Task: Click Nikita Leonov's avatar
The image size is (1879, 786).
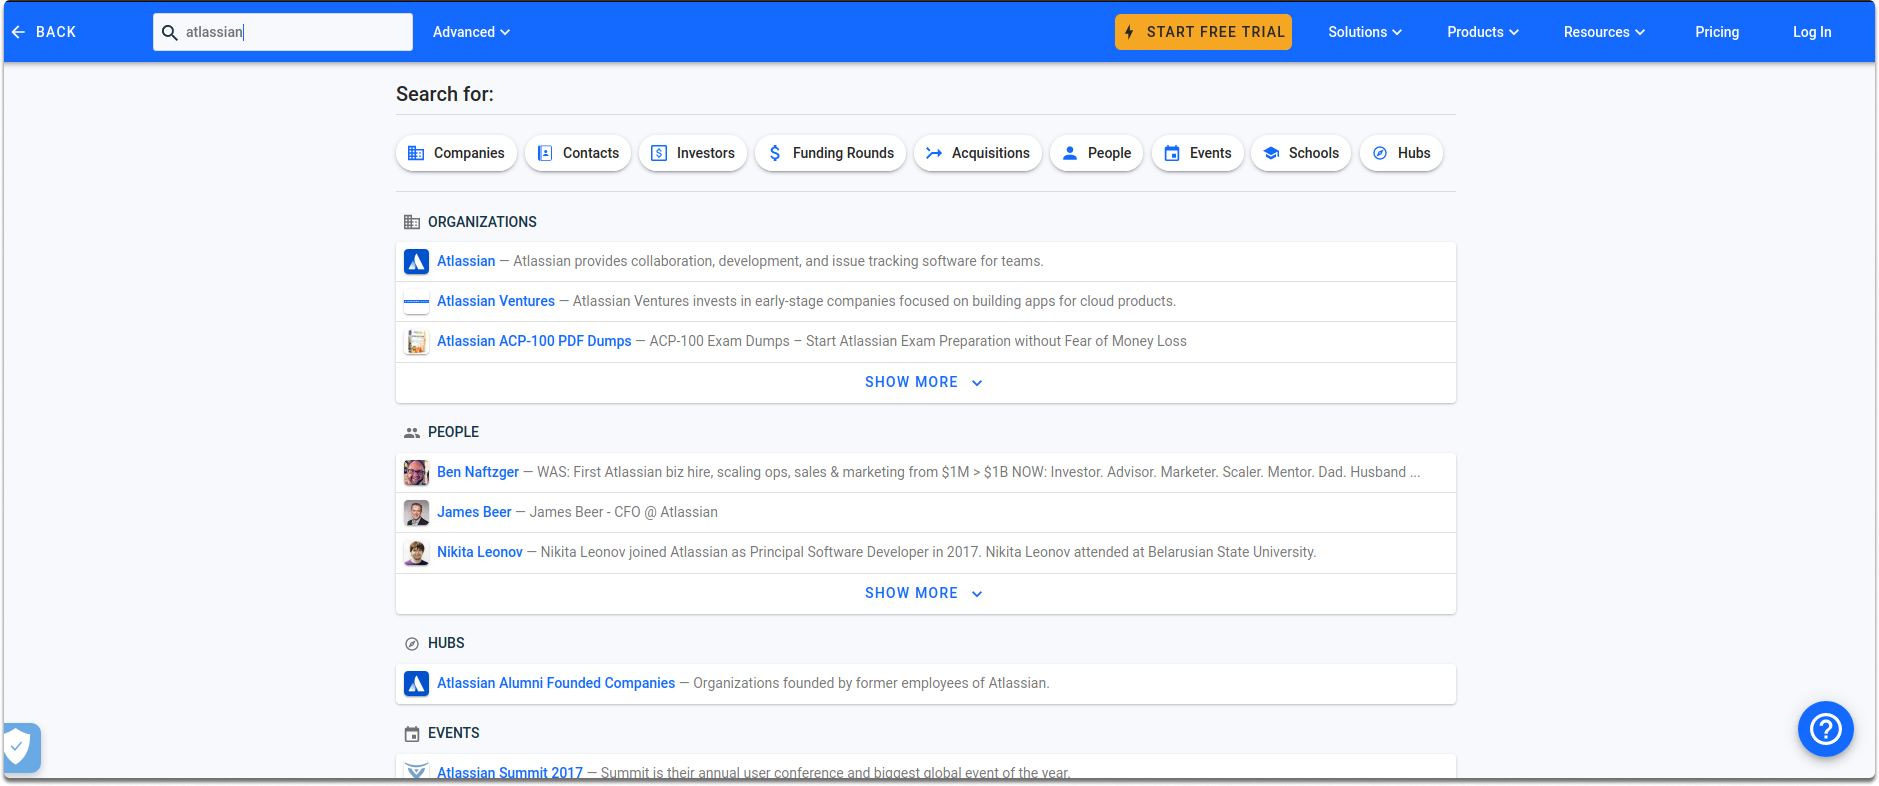Action: [416, 553]
